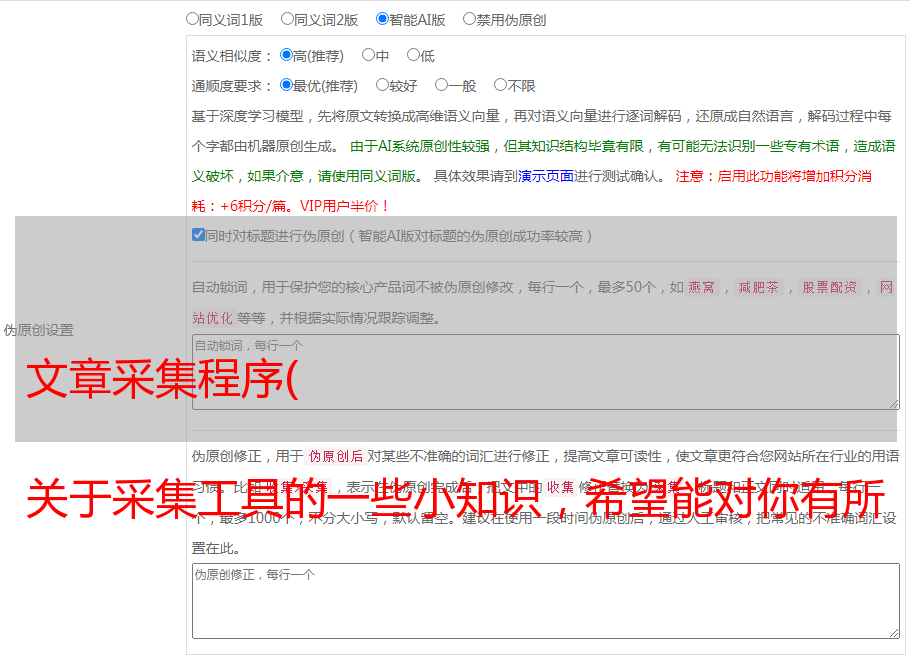
Task: Click the 燕窝 example keyword
Action: coord(701,287)
